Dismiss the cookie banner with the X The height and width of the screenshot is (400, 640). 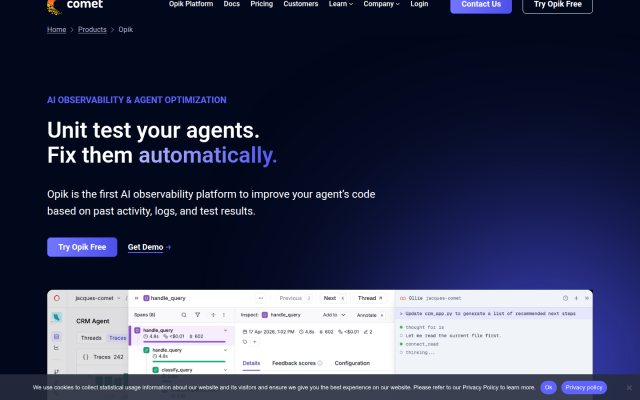pyautogui.click(x=629, y=387)
